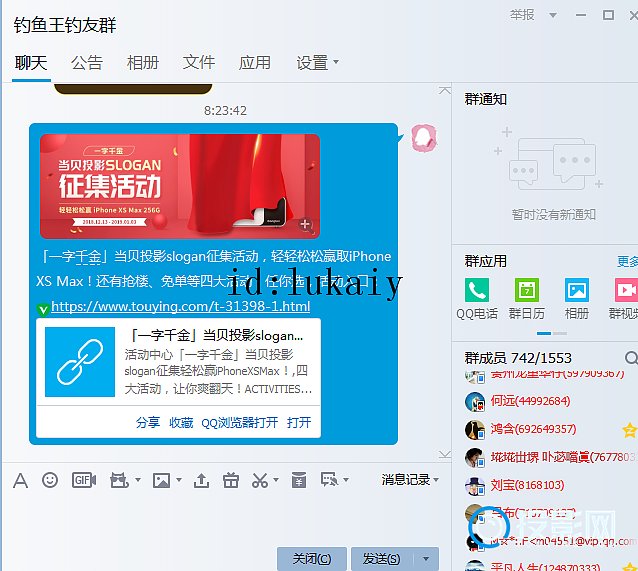The image size is (638, 571).
Task: Click the send picture icon
Action: tap(161, 480)
